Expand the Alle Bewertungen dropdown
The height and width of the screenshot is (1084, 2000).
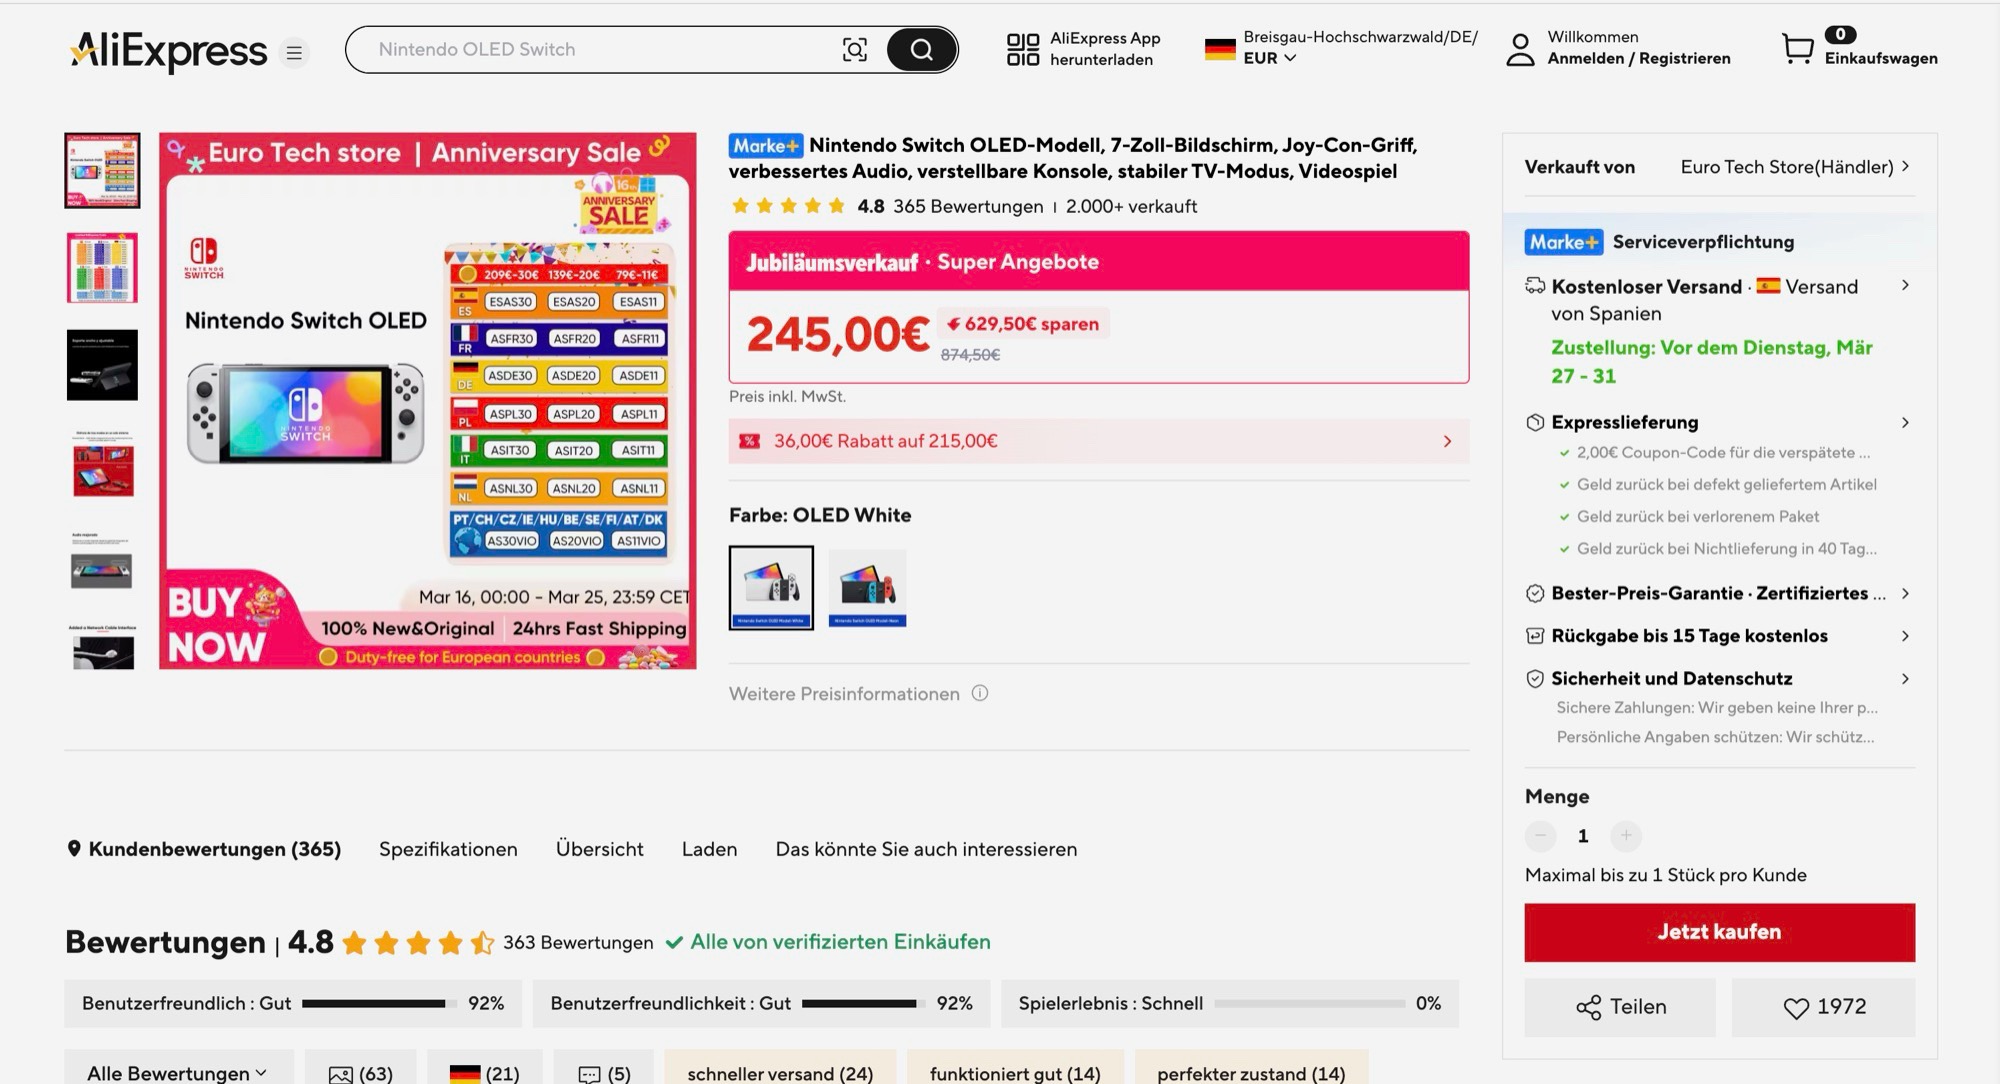(x=179, y=1073)
